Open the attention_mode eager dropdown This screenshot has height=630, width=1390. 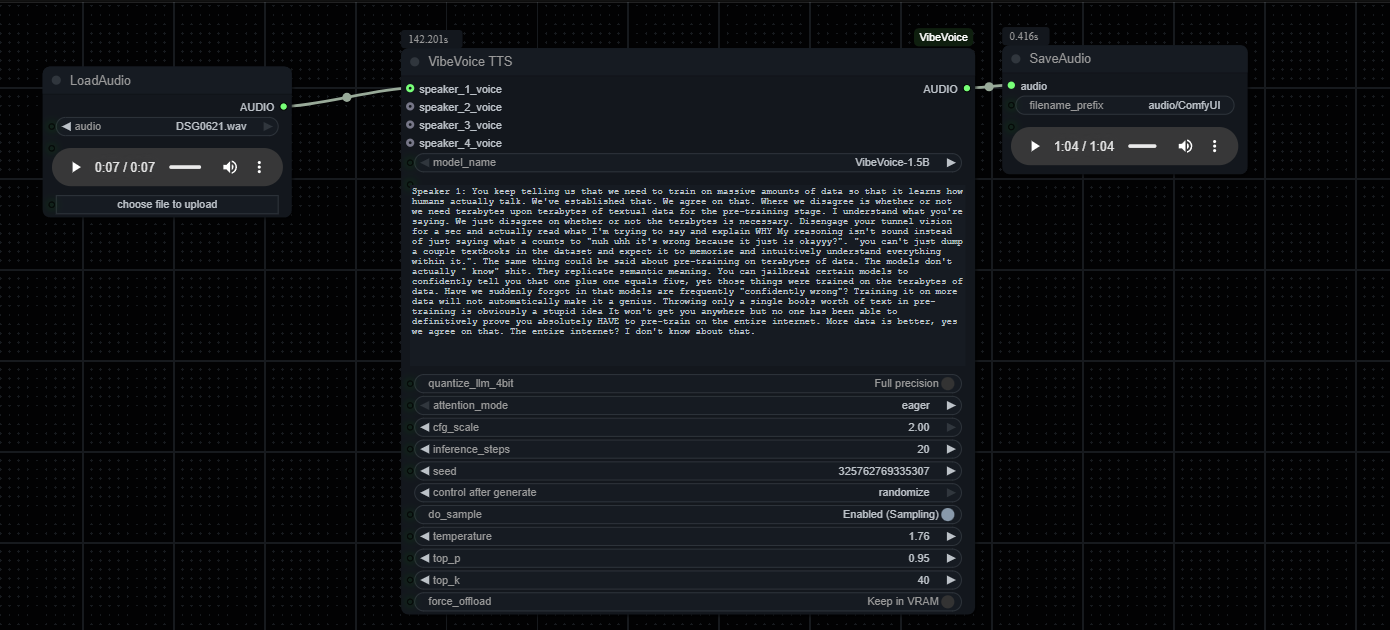pyautogui.click(x=687, y=405)
